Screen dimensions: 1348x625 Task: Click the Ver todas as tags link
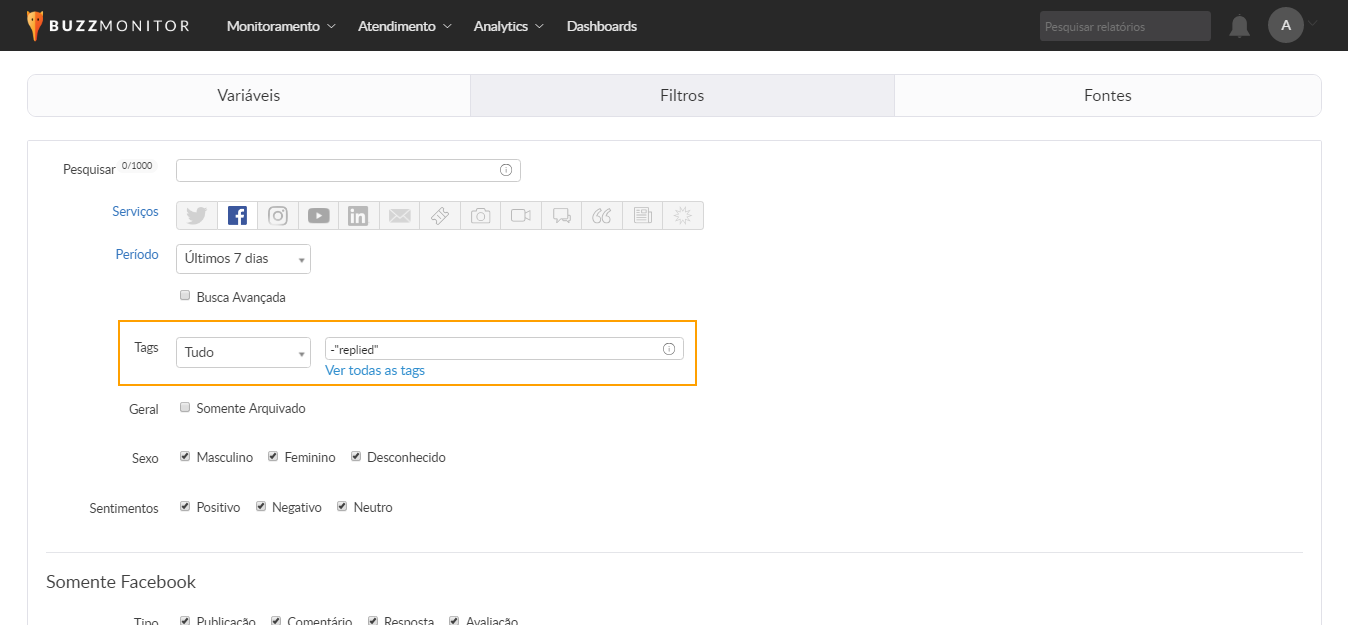[375, 371]
